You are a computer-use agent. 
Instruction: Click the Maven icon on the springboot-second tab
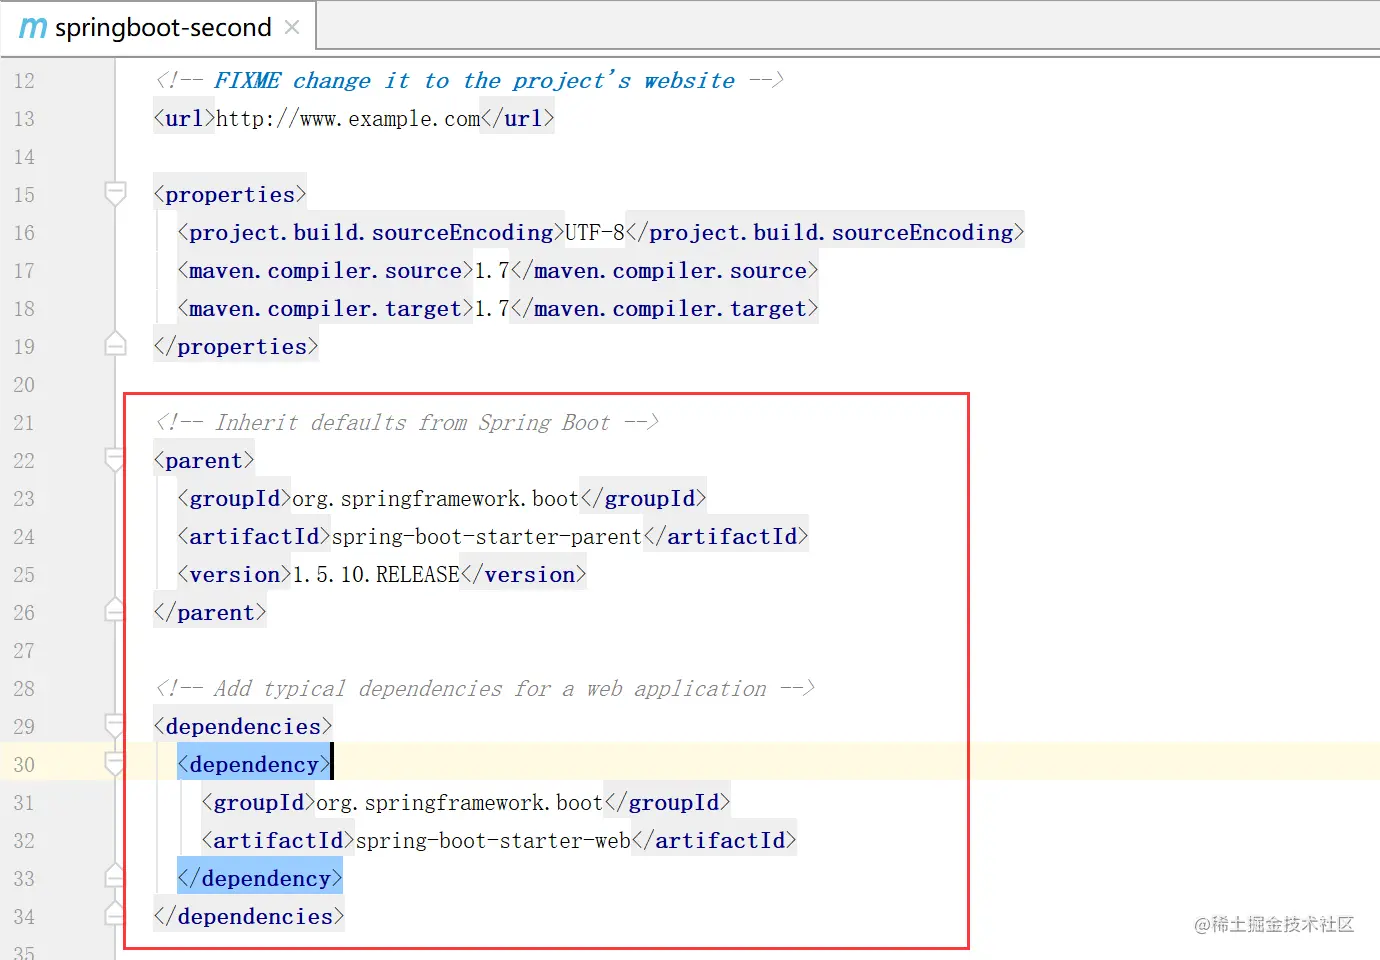pyautogui.click(x=32, y=28)
